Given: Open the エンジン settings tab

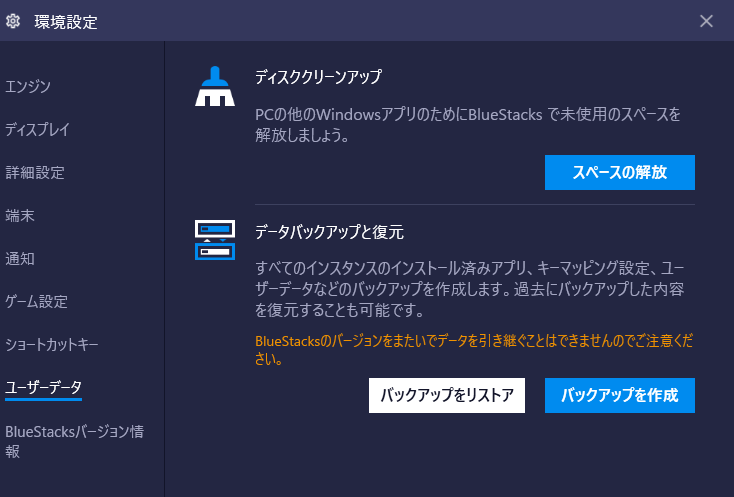Looking at the screenshot, I should coord(28,86).
